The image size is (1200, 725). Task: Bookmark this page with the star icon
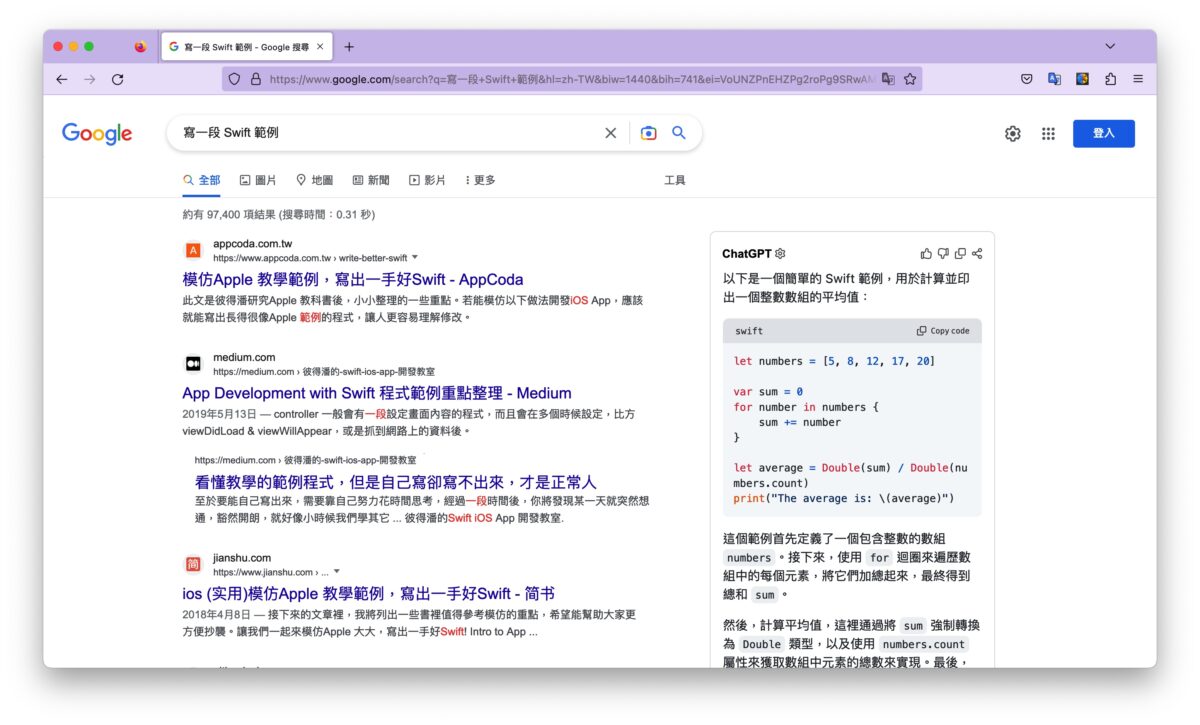click(x=910, y=79)
